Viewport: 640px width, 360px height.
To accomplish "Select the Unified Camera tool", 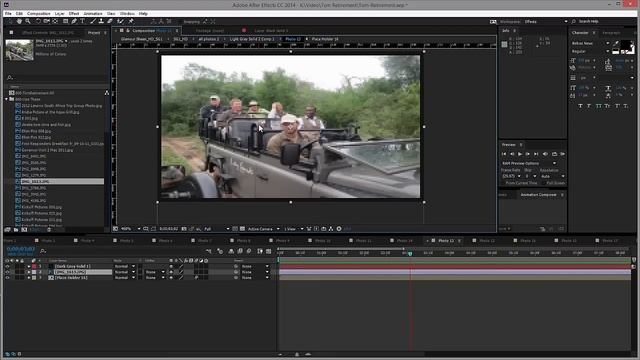I will point(47,21).
